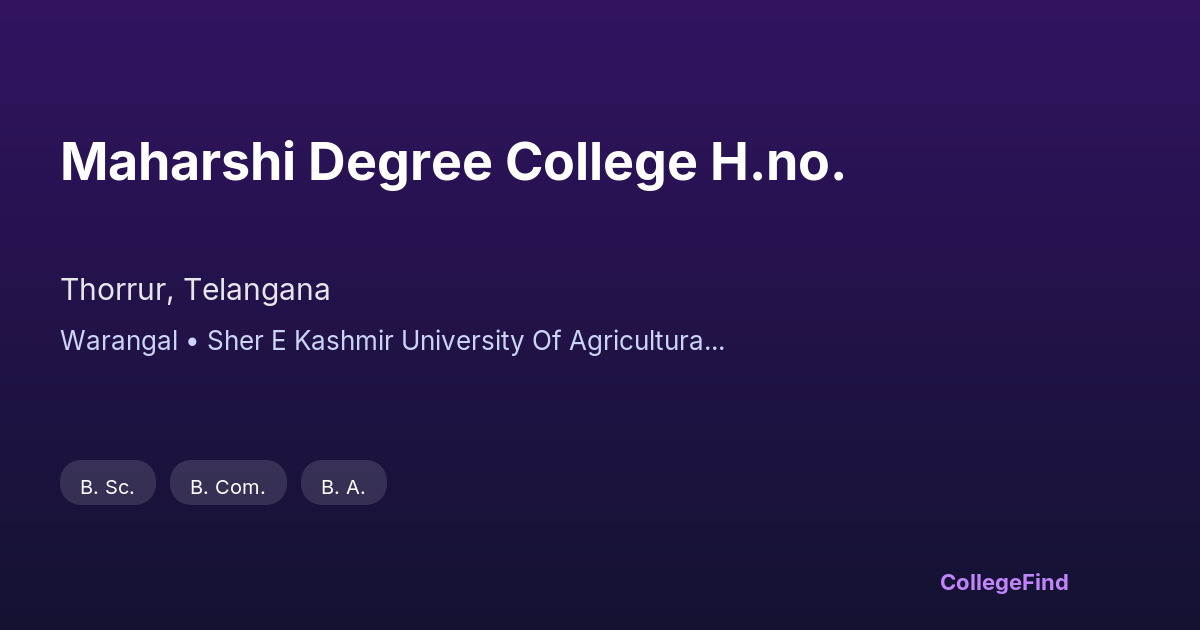Select the B. Com. course pill
Image resolution: width=1200 pixels, height=630 pixels.
coord(228,487)
